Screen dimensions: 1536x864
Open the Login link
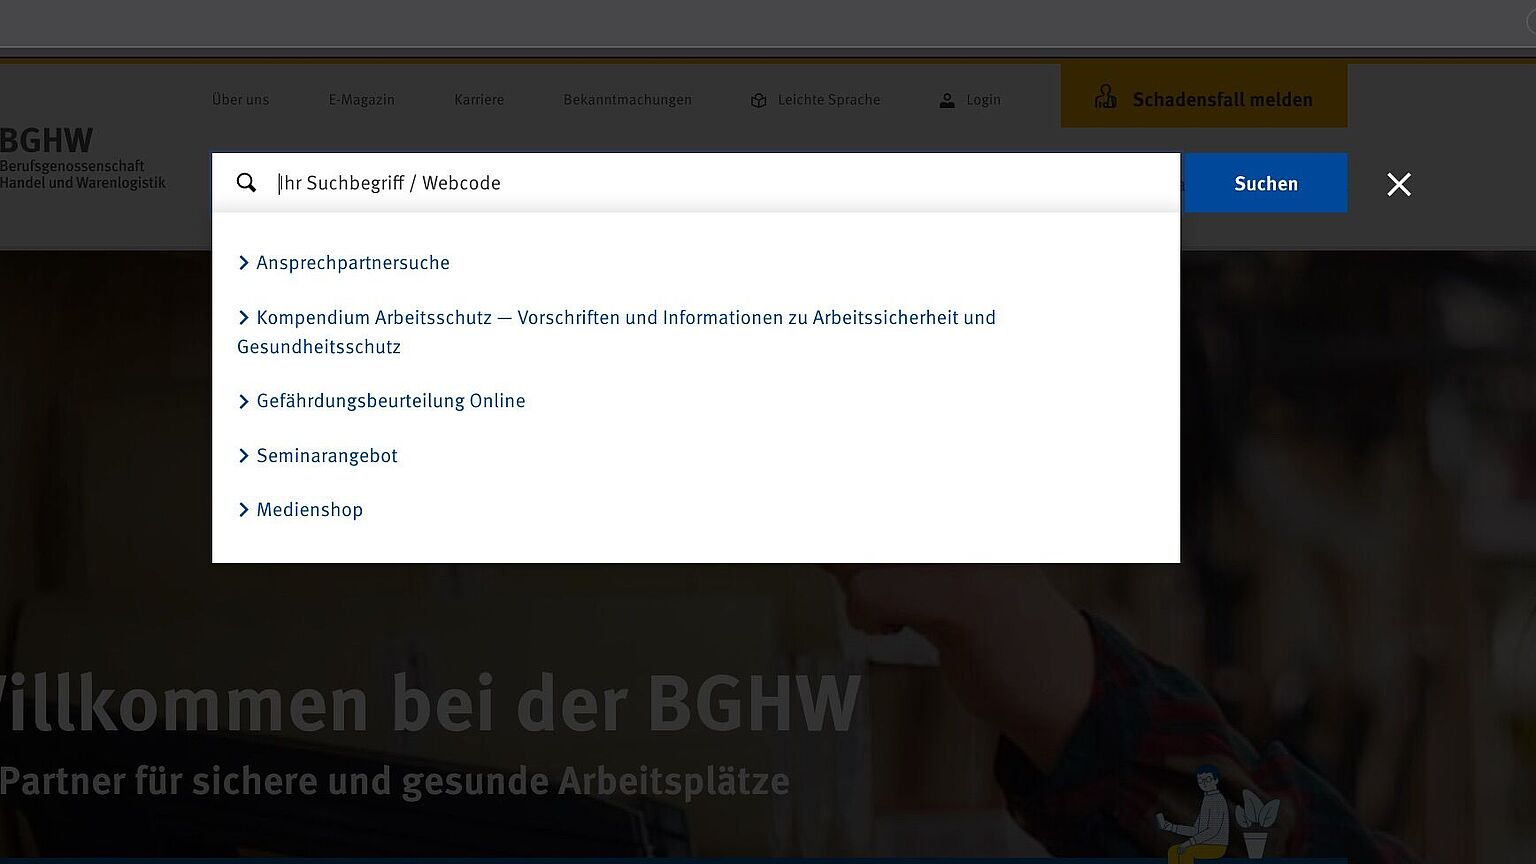point(983,100)
